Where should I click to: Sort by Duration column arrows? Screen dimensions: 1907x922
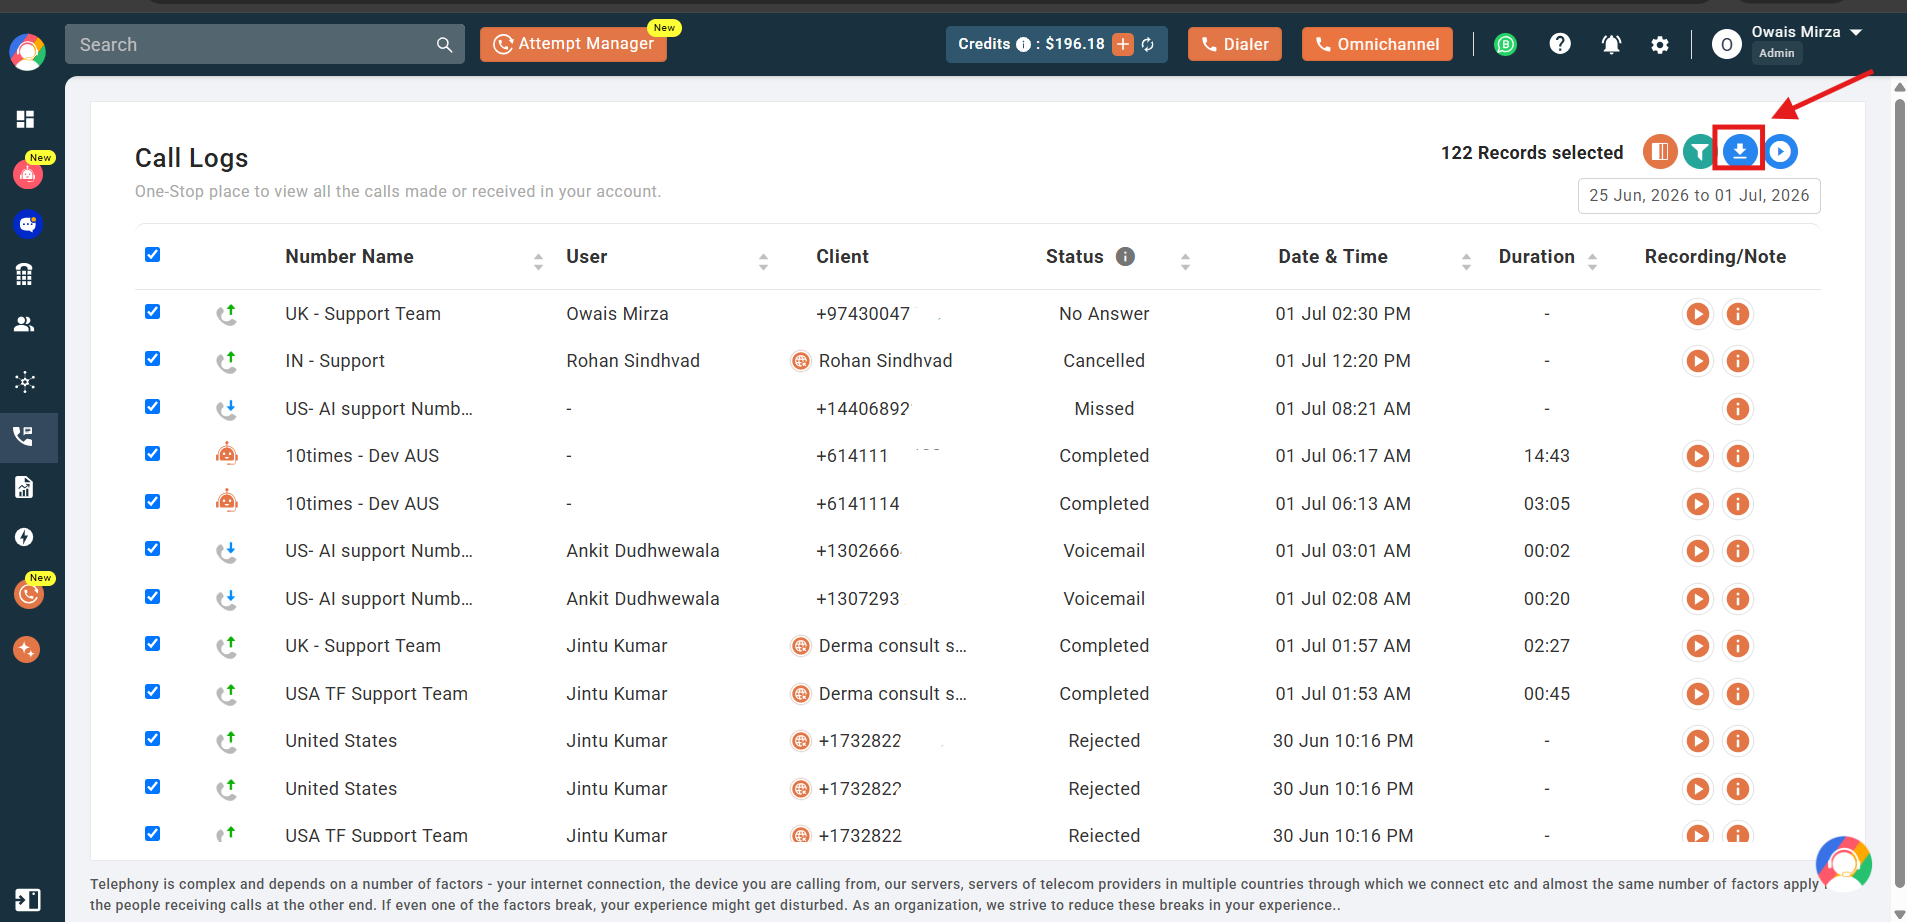coord(1592,262)
